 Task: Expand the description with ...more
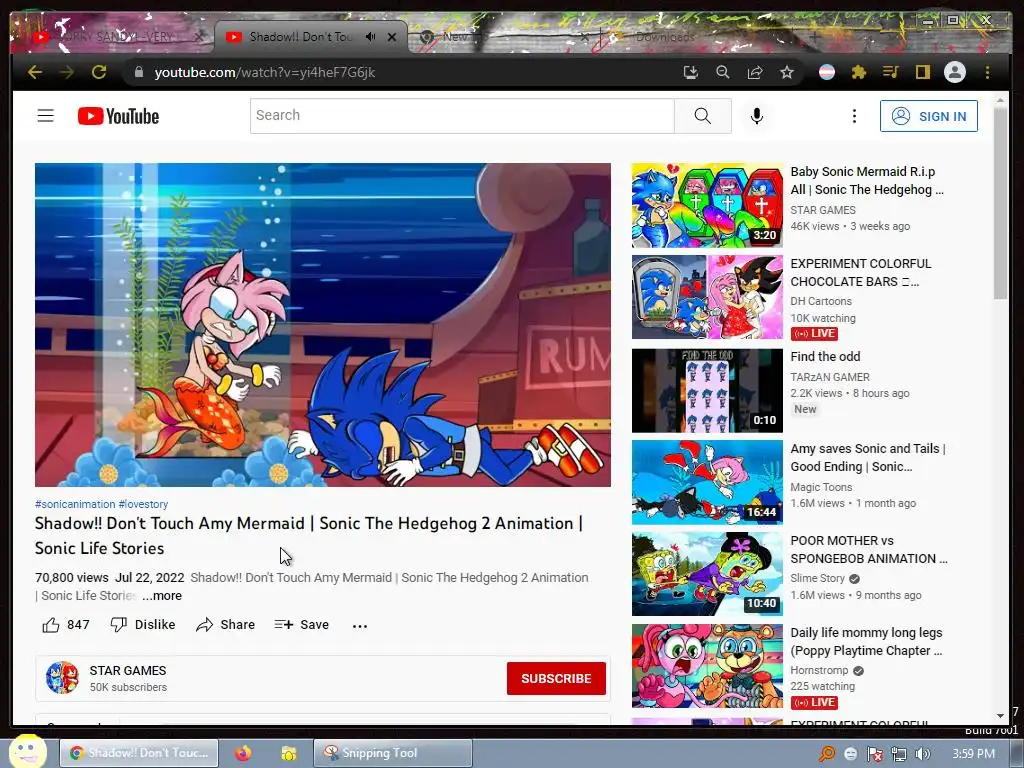pos(162,596)
